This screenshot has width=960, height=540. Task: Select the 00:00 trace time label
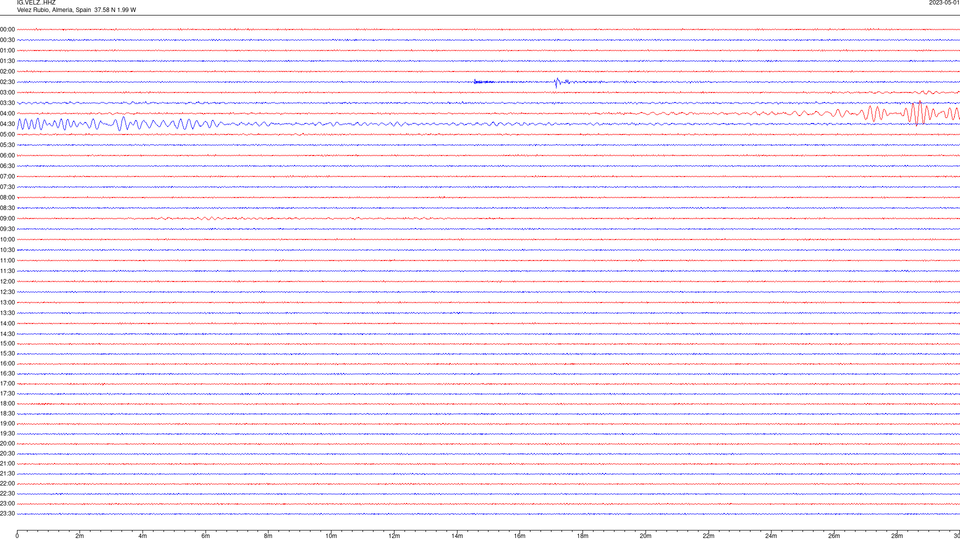[x=7, y=29]
